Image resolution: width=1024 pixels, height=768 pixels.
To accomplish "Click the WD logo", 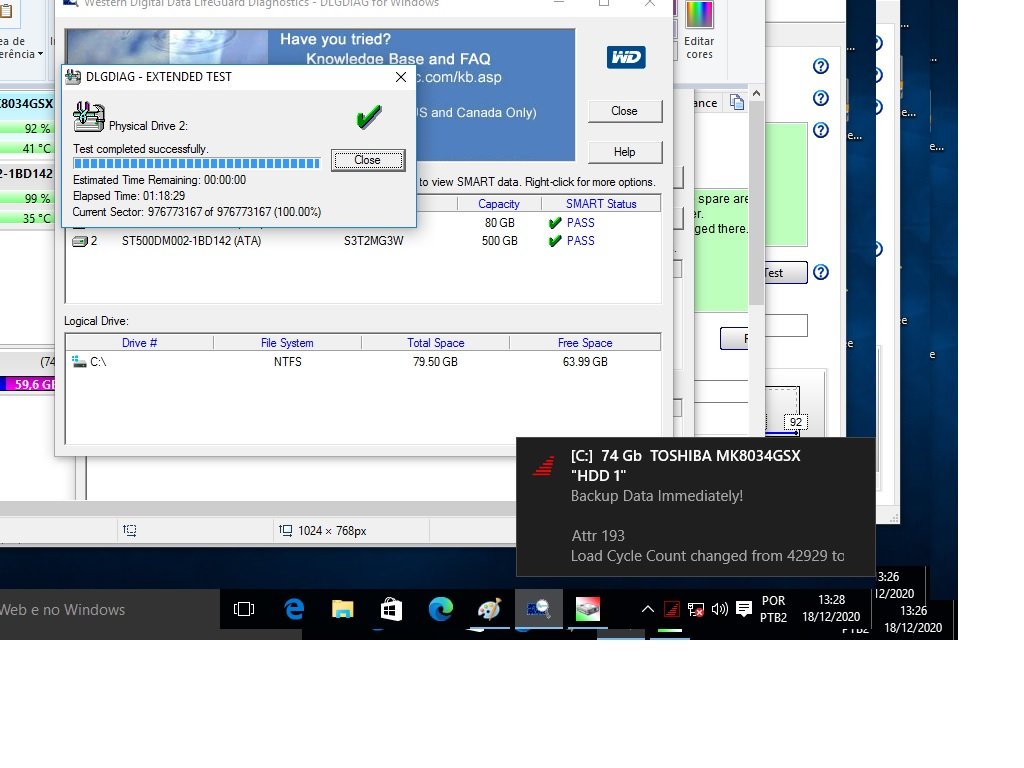I will point(625,57).
